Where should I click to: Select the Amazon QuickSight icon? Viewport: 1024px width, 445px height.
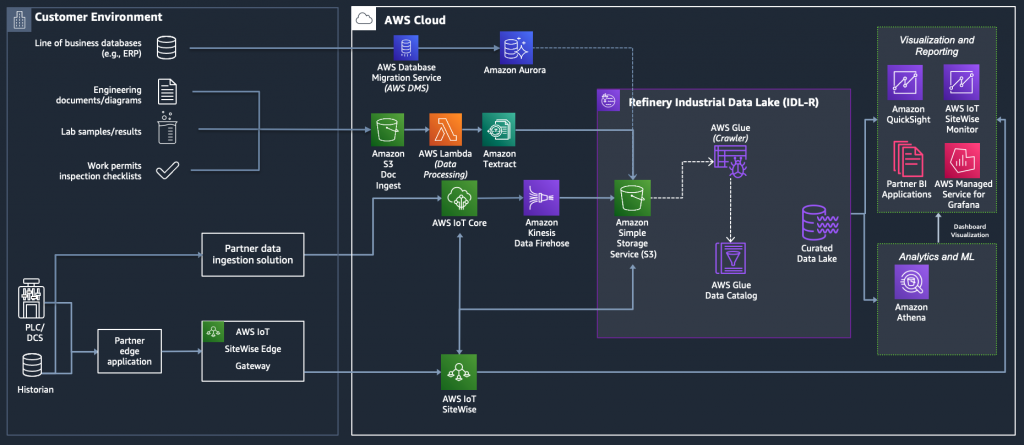905,81
